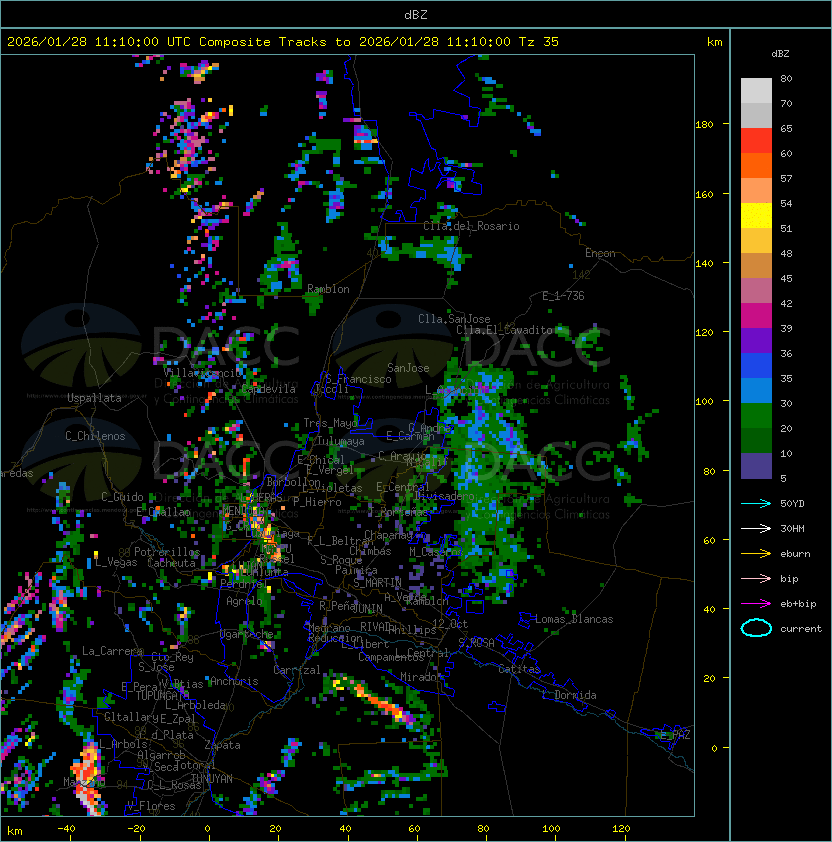Click the Carrizal map label
Image resolution: width=832 pixels, height=842 pixels.
tap(297, 670)
